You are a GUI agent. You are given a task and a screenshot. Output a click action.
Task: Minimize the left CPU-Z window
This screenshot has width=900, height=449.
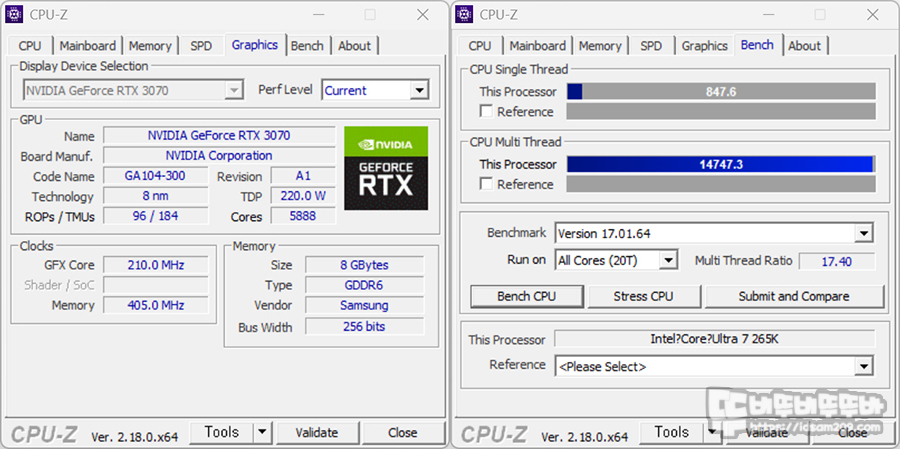(317, 14)
